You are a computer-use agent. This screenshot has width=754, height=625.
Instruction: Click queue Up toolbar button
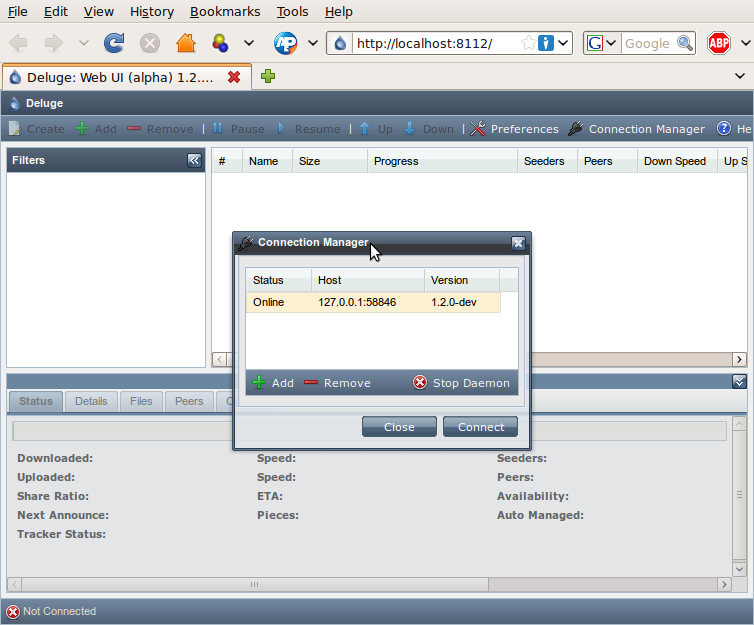376,129
